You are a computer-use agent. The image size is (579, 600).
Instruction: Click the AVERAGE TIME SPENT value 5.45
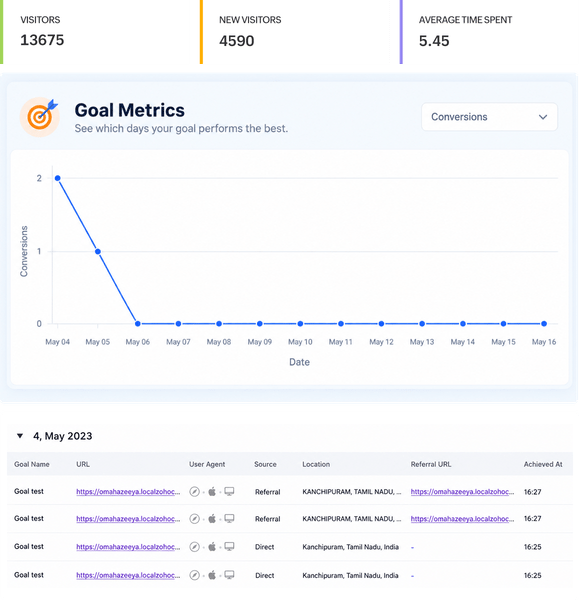click(434, 41)
